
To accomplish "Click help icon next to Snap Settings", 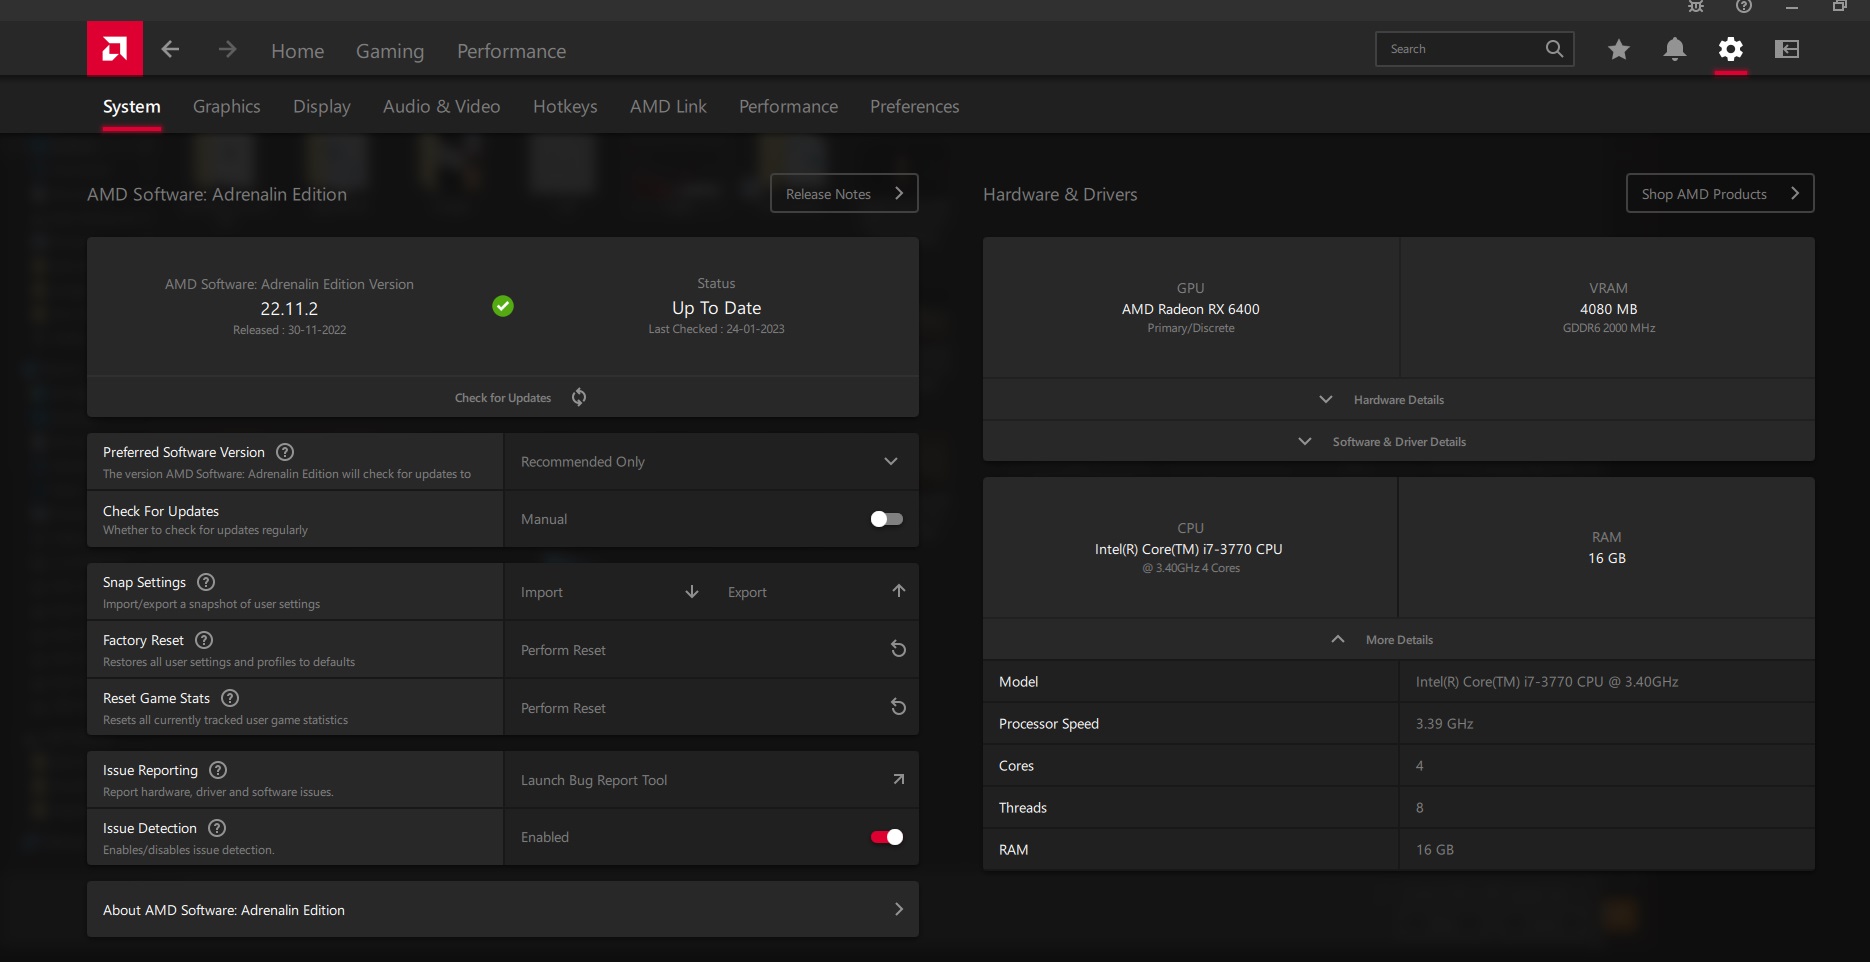I will pos(206,582).
